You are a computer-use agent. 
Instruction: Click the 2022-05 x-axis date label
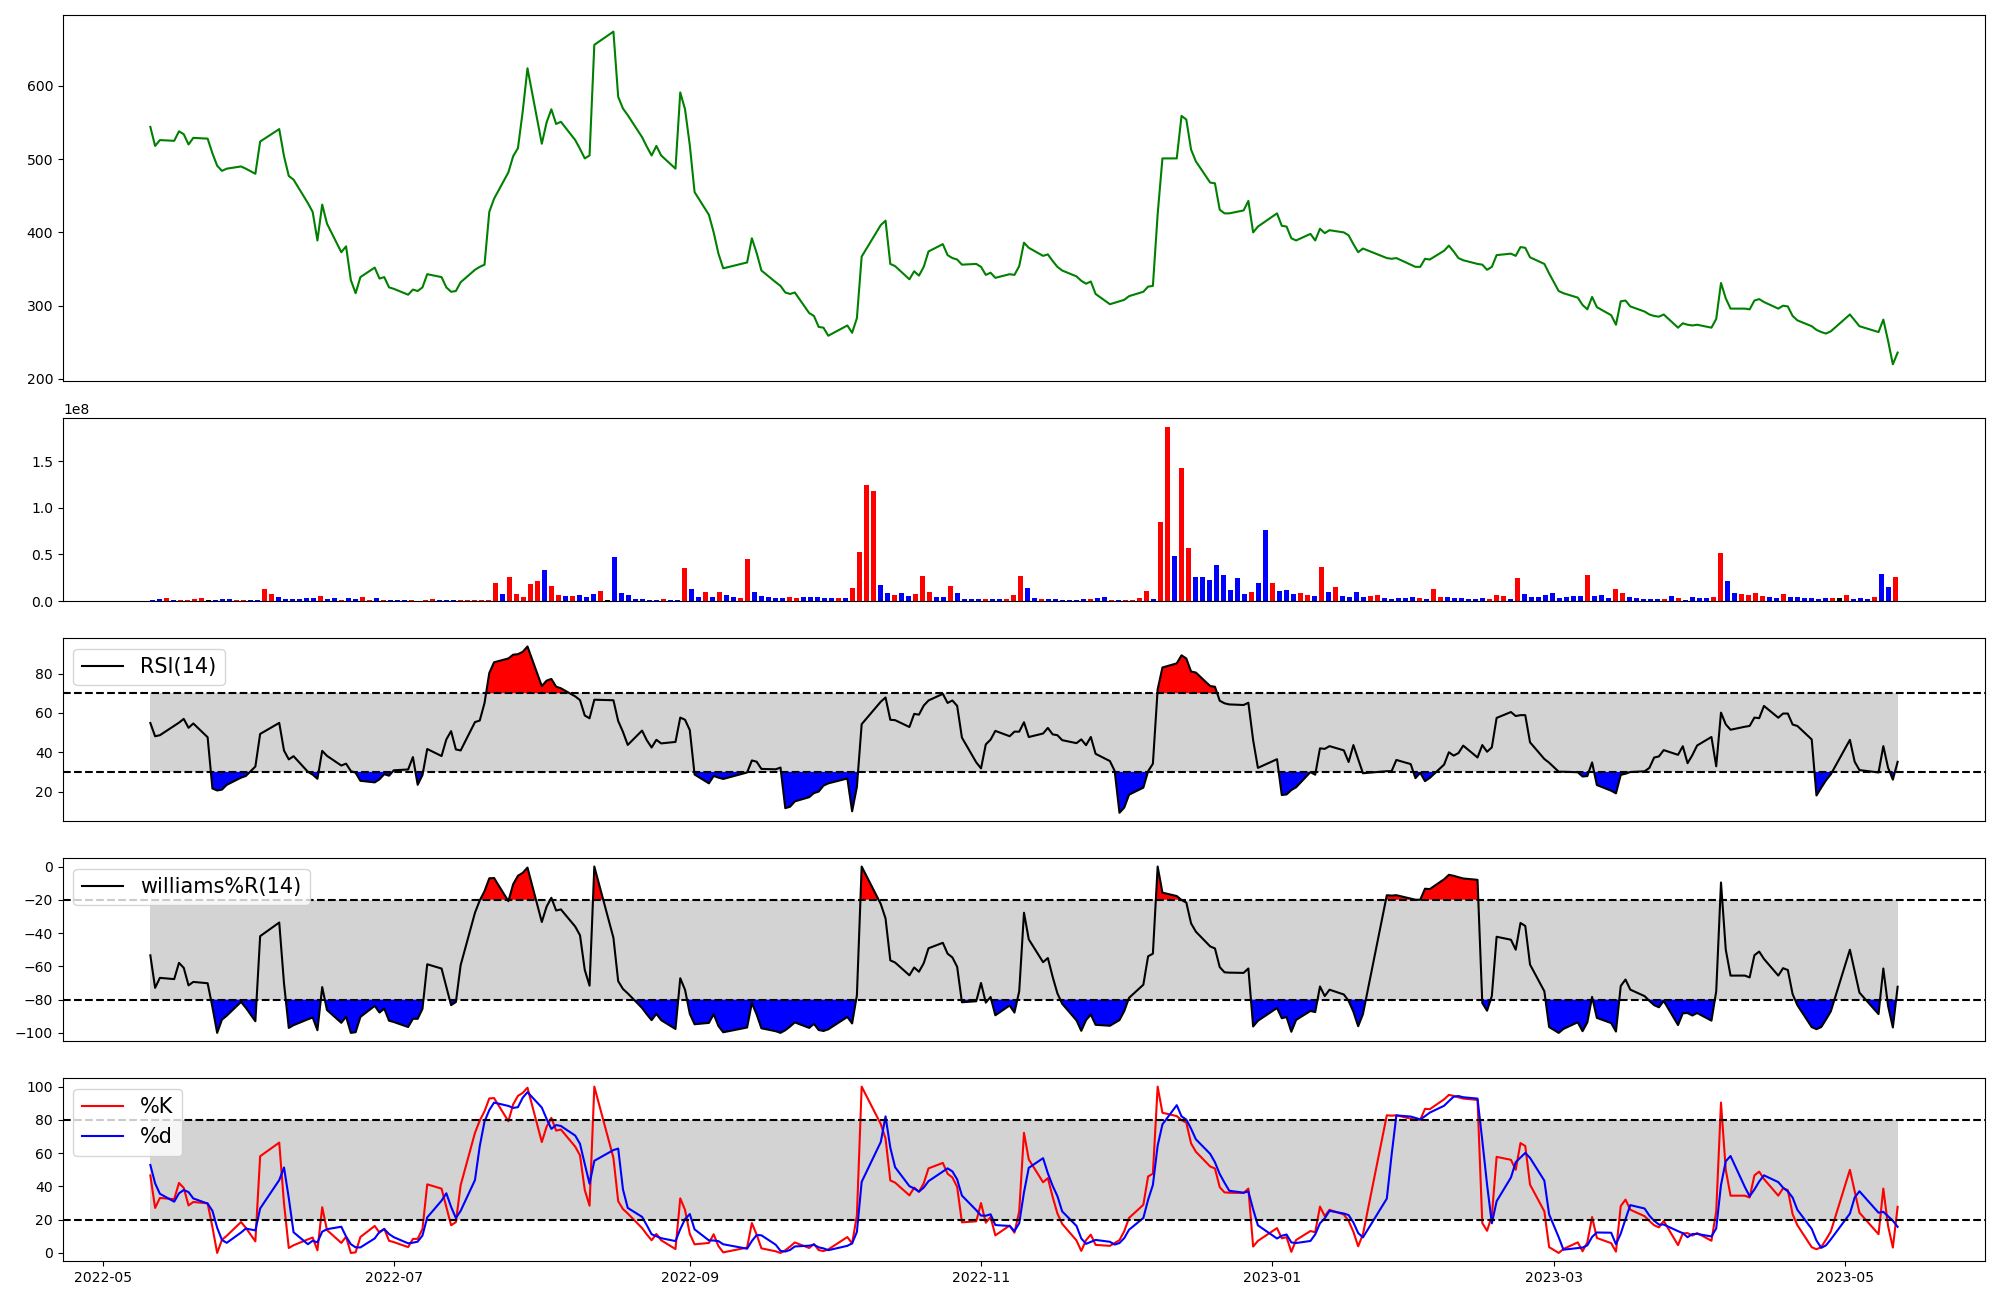point(103,1277)
